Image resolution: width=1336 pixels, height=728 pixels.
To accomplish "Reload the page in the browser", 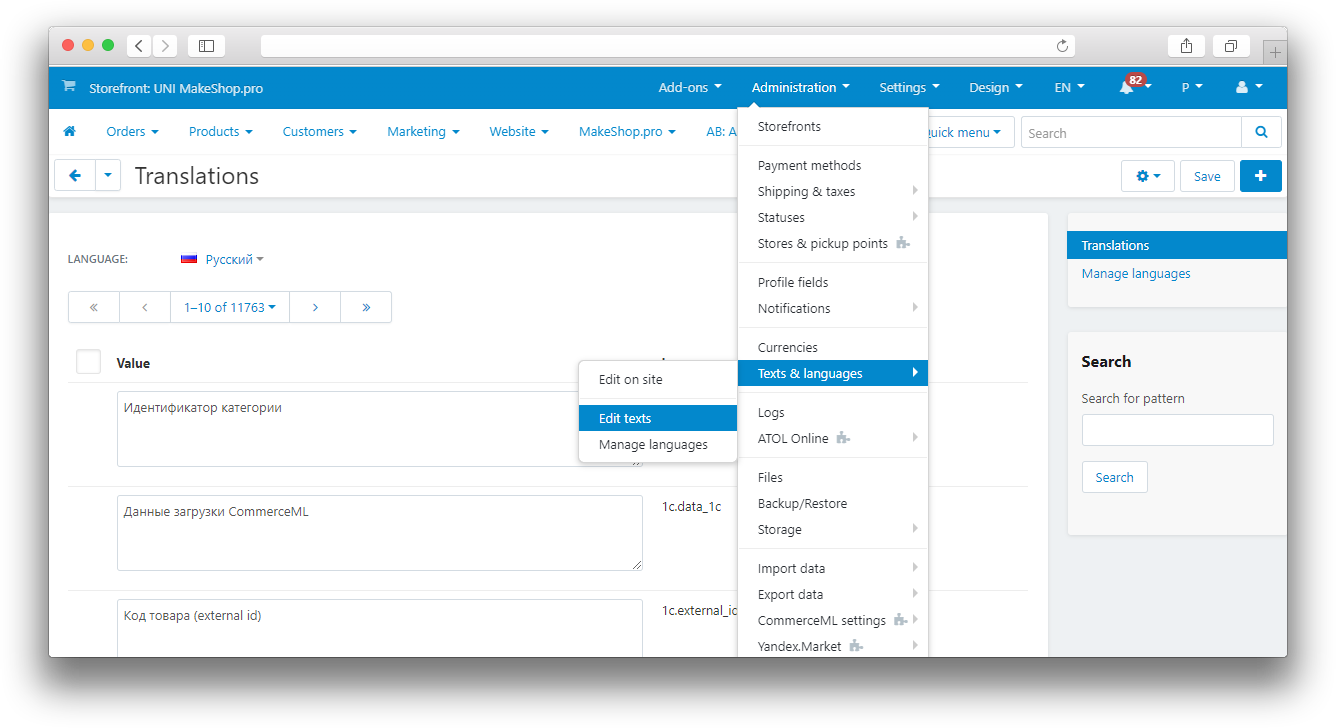I will [x=1062, y=45].
